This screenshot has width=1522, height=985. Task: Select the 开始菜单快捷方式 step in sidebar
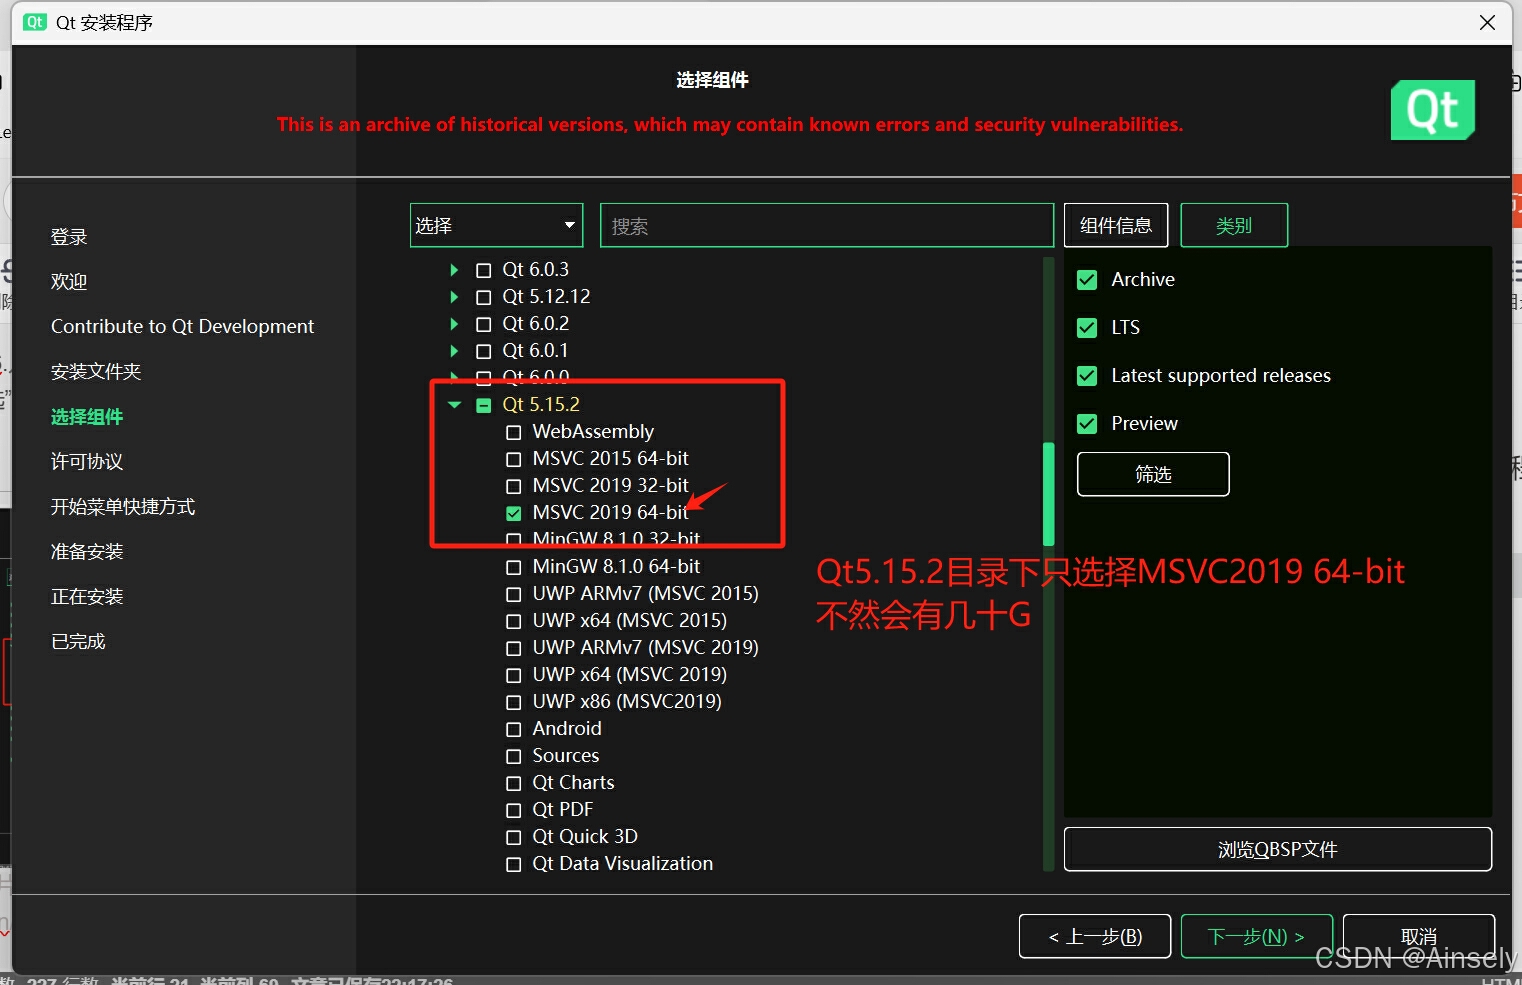tap(123, 507)
